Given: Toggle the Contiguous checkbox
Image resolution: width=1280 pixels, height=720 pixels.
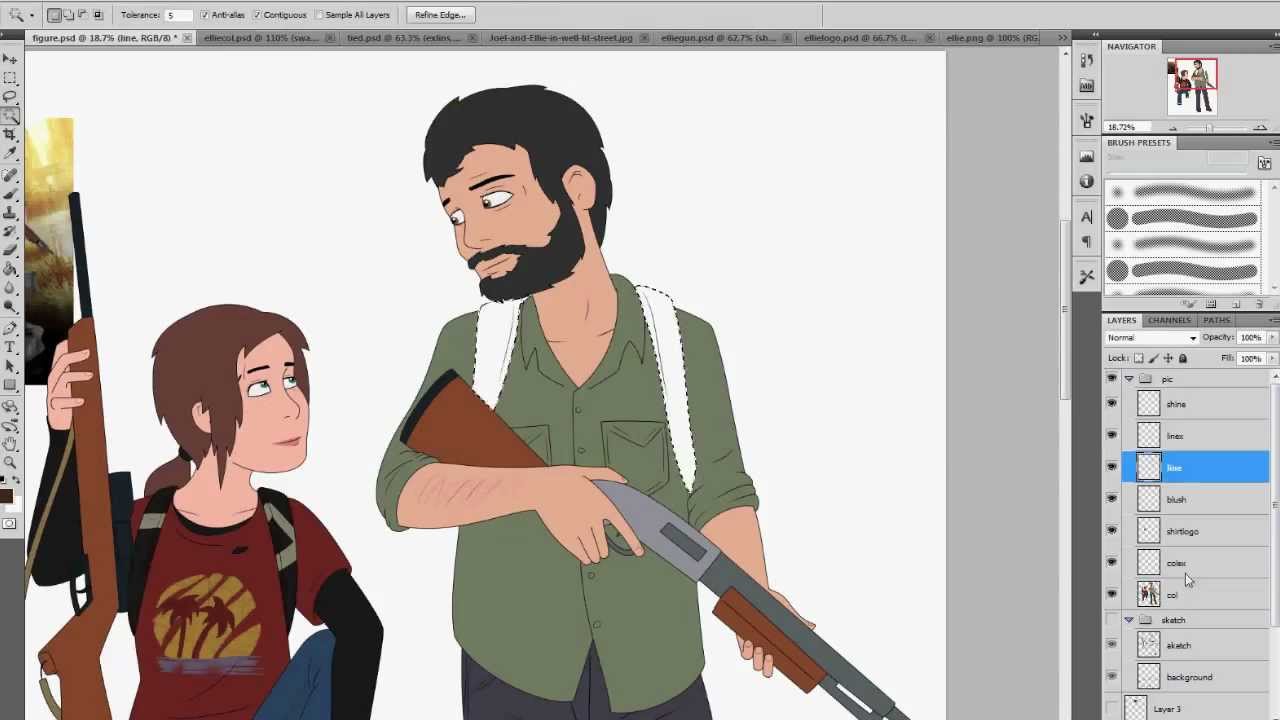Looking at the screenshot, I should 257,15.
